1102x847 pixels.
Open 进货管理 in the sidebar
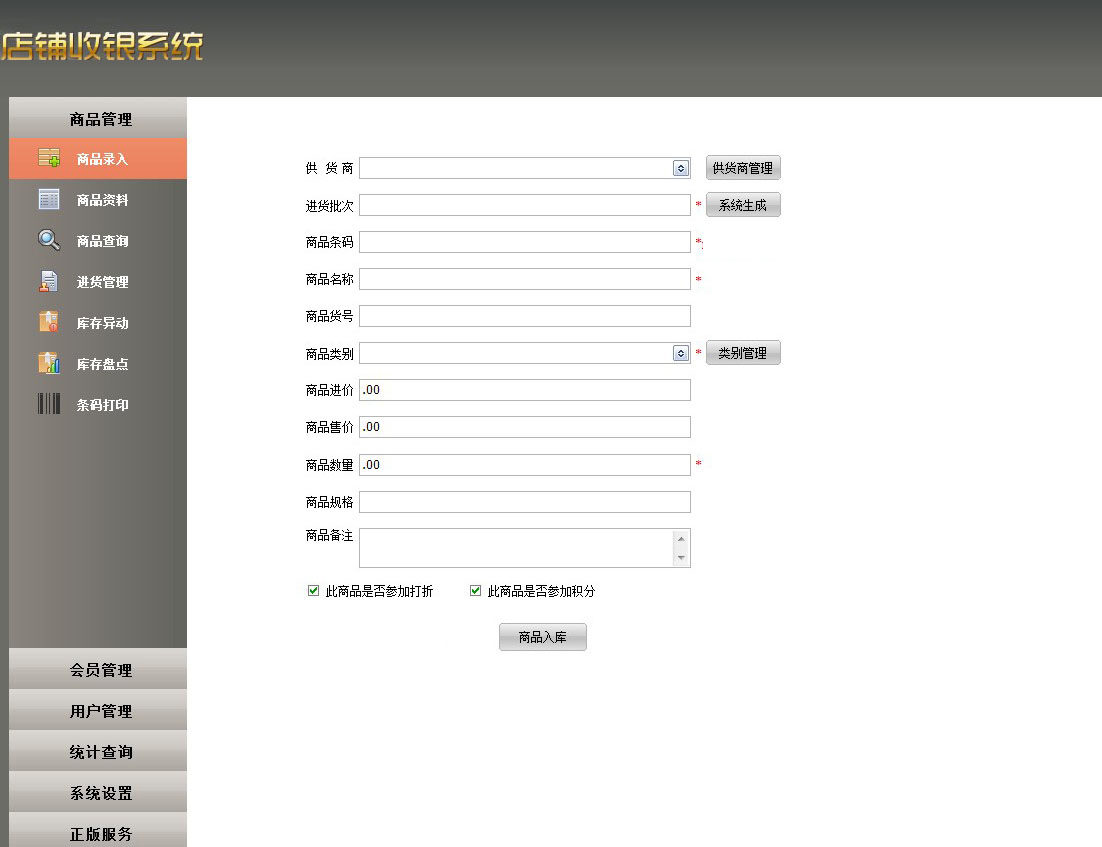point(98,282)
